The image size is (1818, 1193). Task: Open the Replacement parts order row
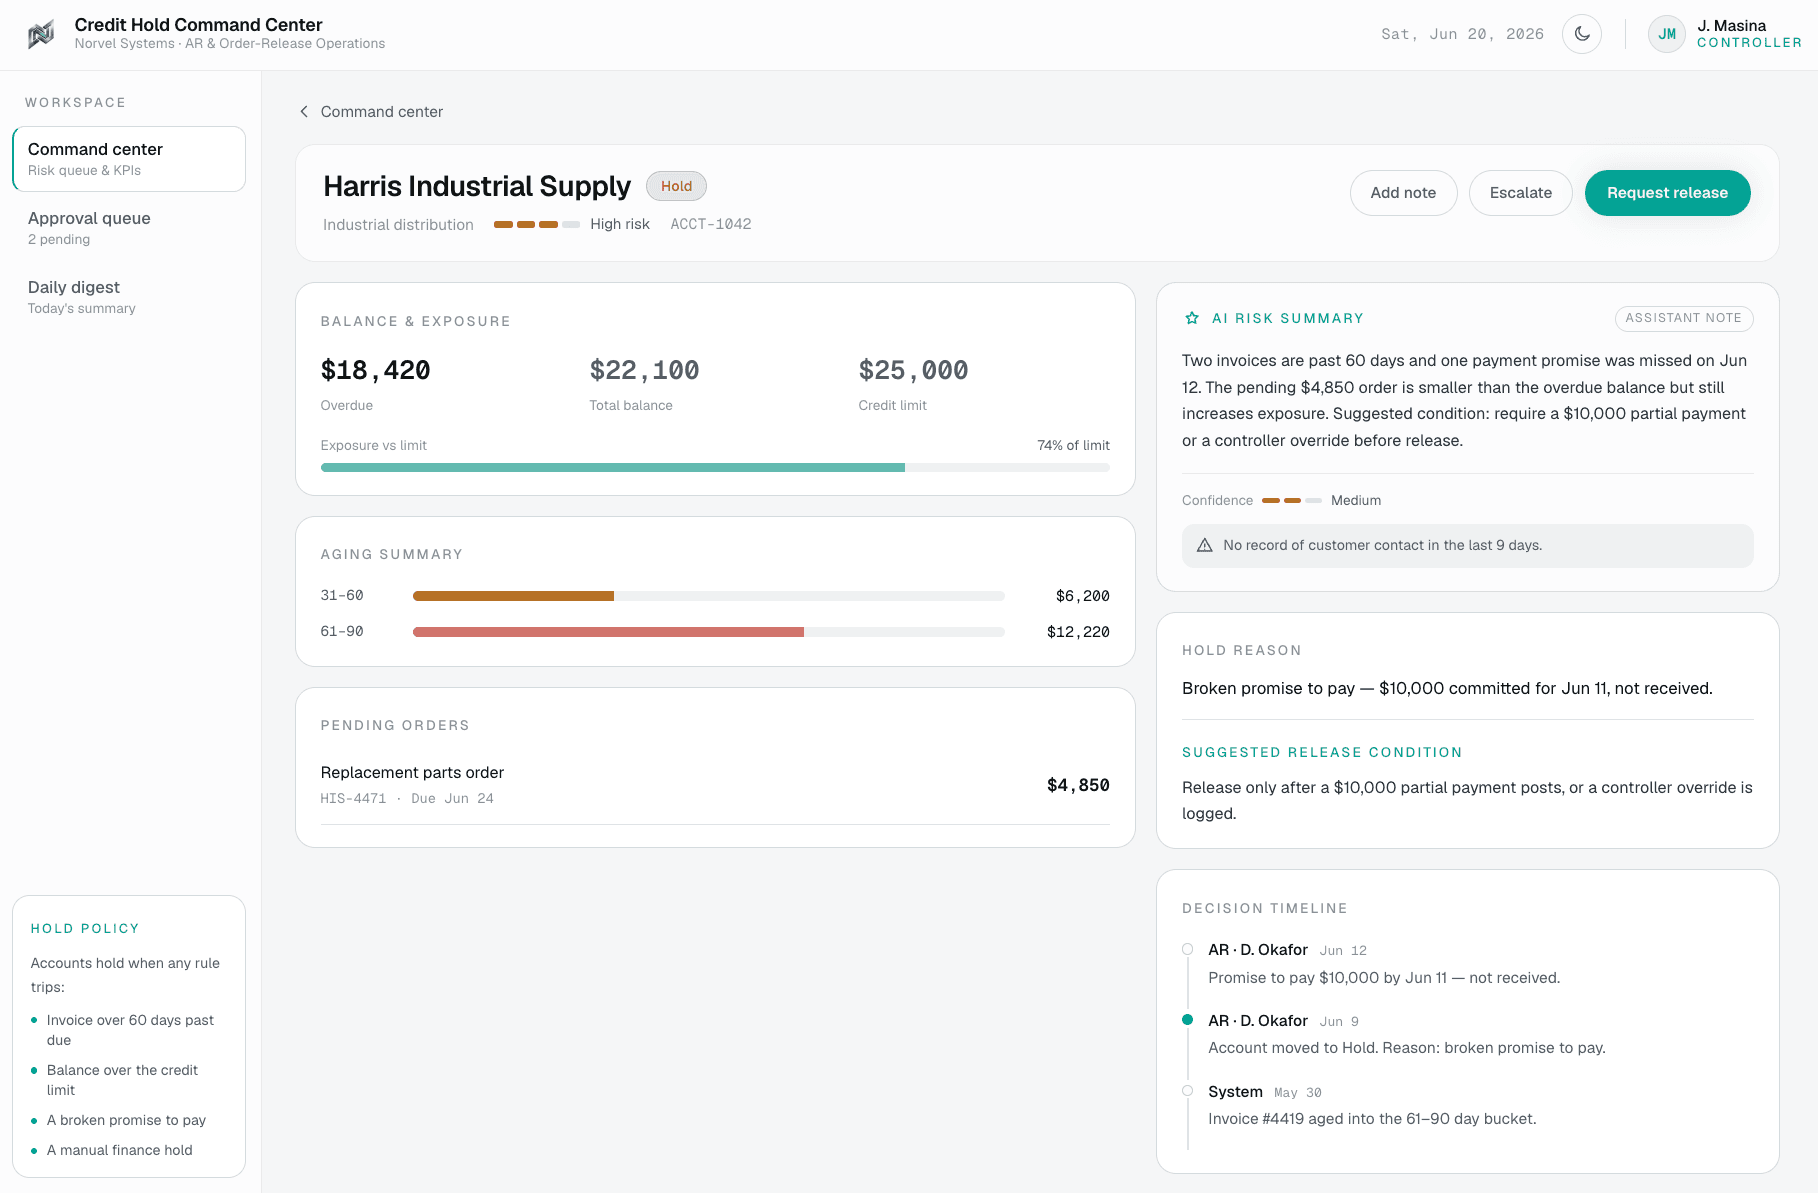point(715,785)
